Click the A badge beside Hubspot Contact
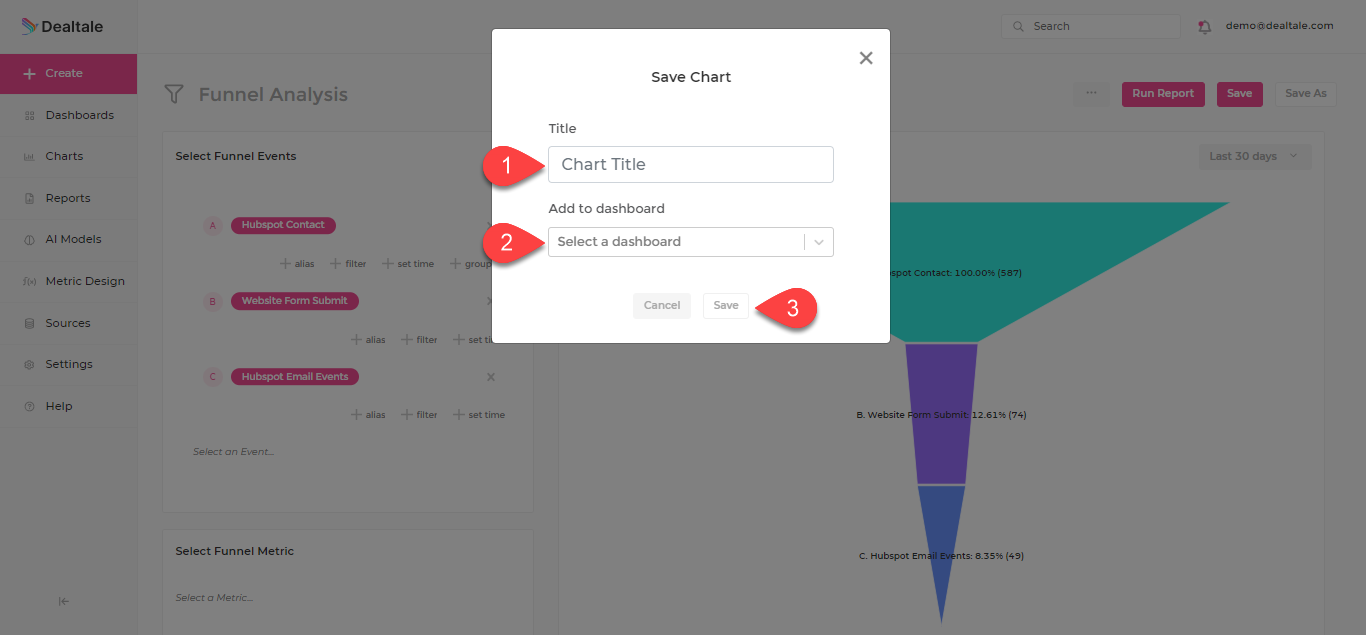Viewport: 1366px width, 635px height. 212,226
